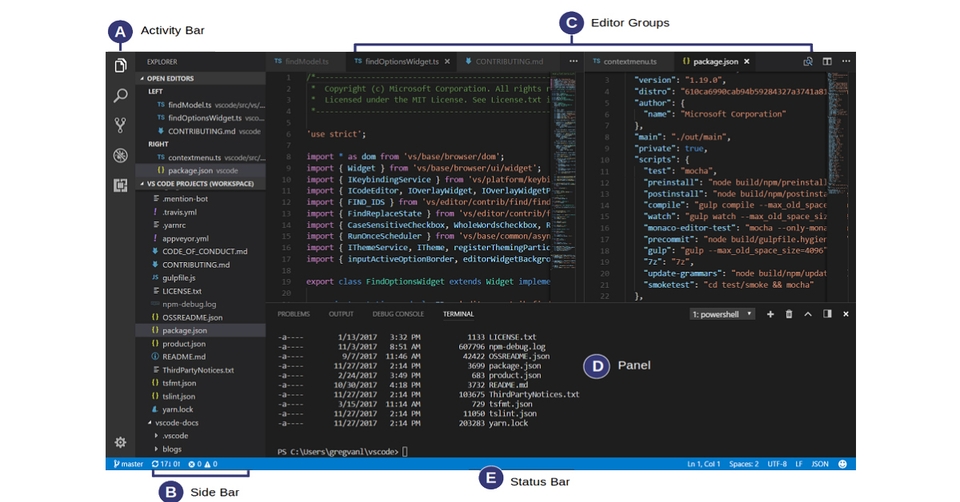Open more actions for the left editor group
The width and height of the screenshot is (960, 502).
(573, 61)
